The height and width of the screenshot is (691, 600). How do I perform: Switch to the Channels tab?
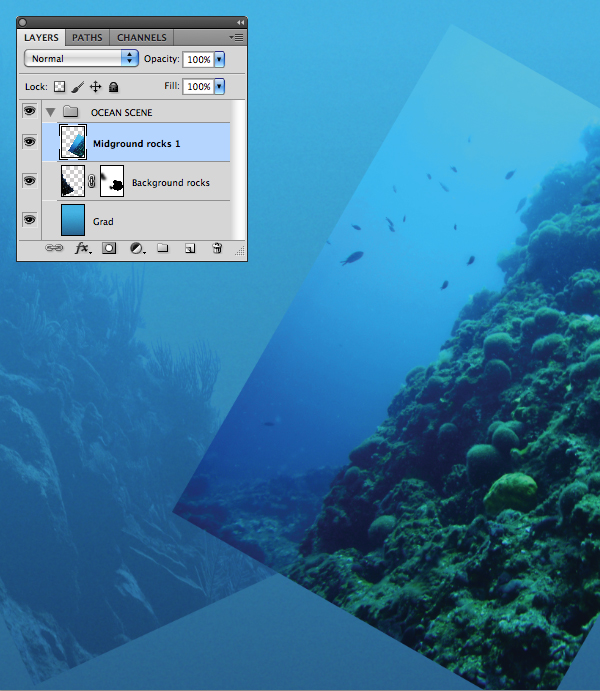click(141, 37)
